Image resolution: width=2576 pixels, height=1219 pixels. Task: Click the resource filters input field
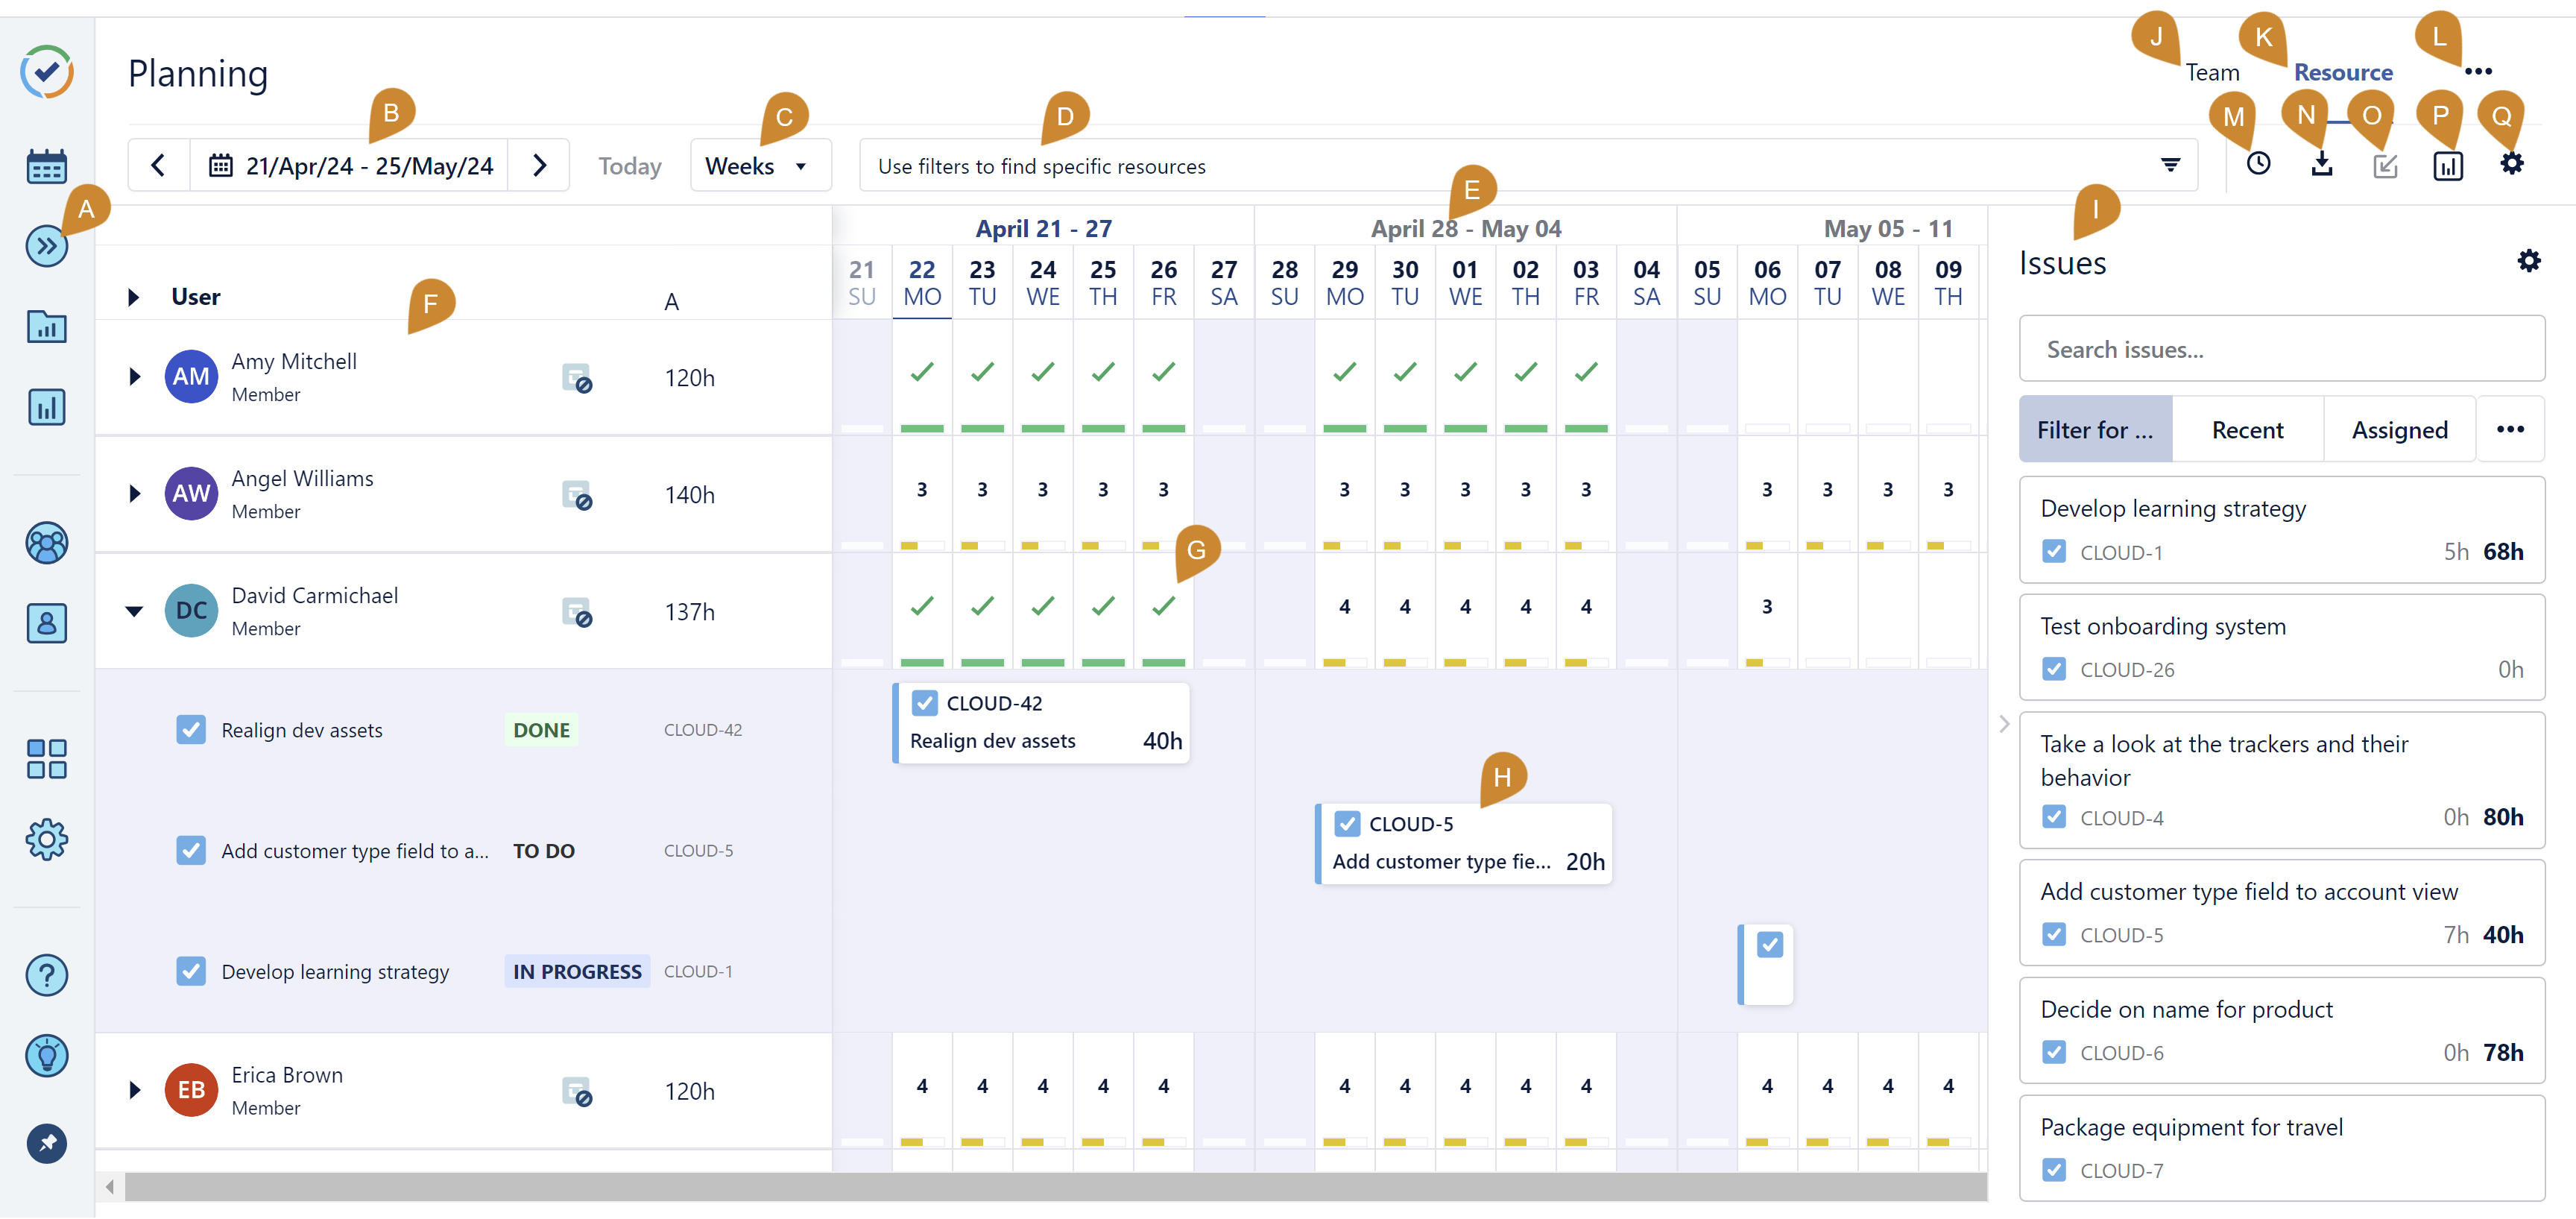pyautogui.click(x=1528, y=166)
